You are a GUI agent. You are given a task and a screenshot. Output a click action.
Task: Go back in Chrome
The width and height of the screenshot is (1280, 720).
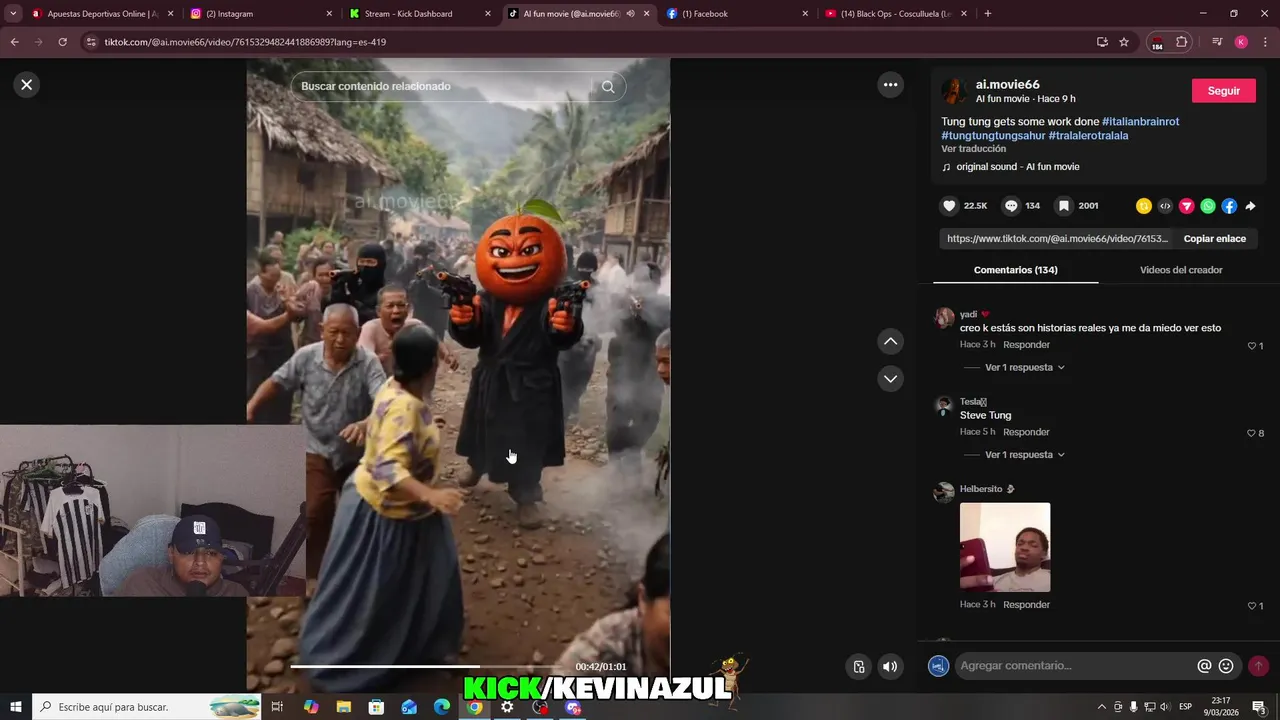tap(14, 42)
